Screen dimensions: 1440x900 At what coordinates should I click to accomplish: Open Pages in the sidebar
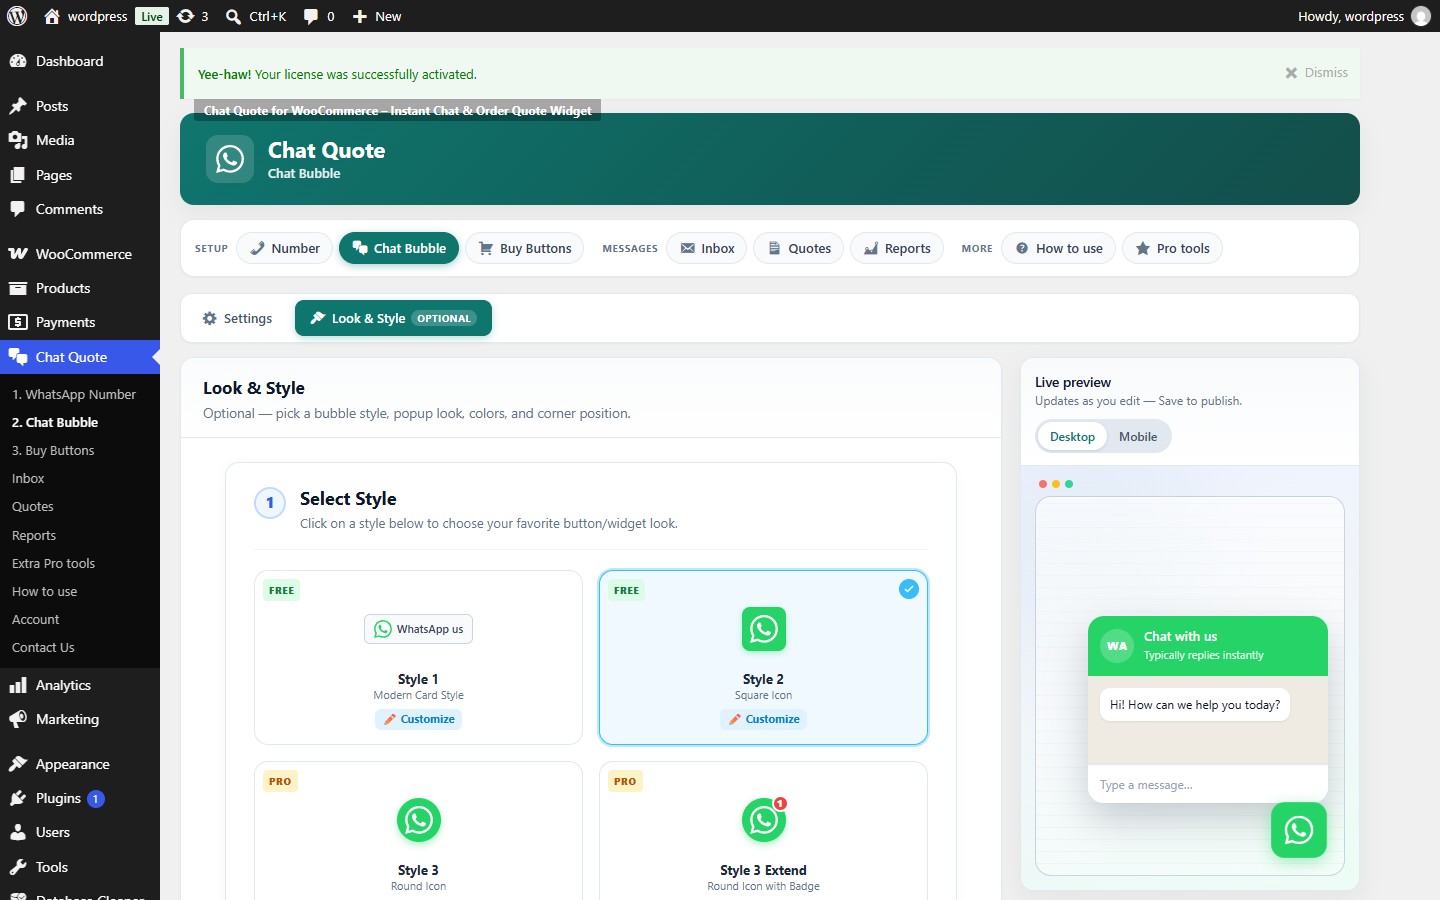(80, 175)
